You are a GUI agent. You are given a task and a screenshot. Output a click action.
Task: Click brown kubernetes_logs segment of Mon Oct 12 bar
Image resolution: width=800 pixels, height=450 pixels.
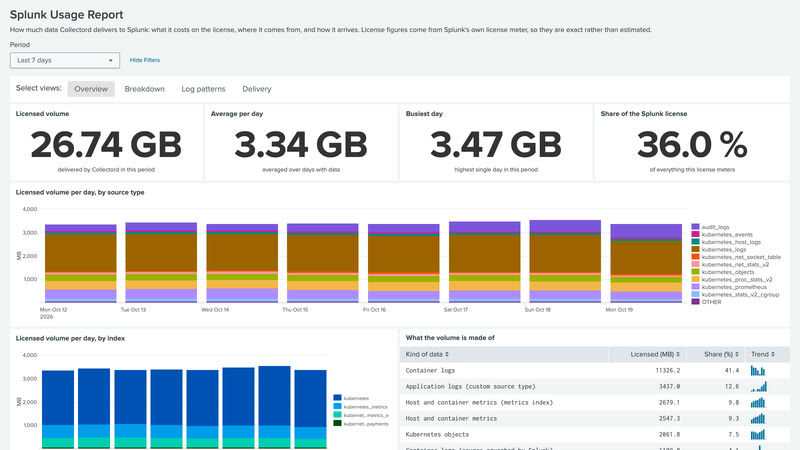[81, 253]
